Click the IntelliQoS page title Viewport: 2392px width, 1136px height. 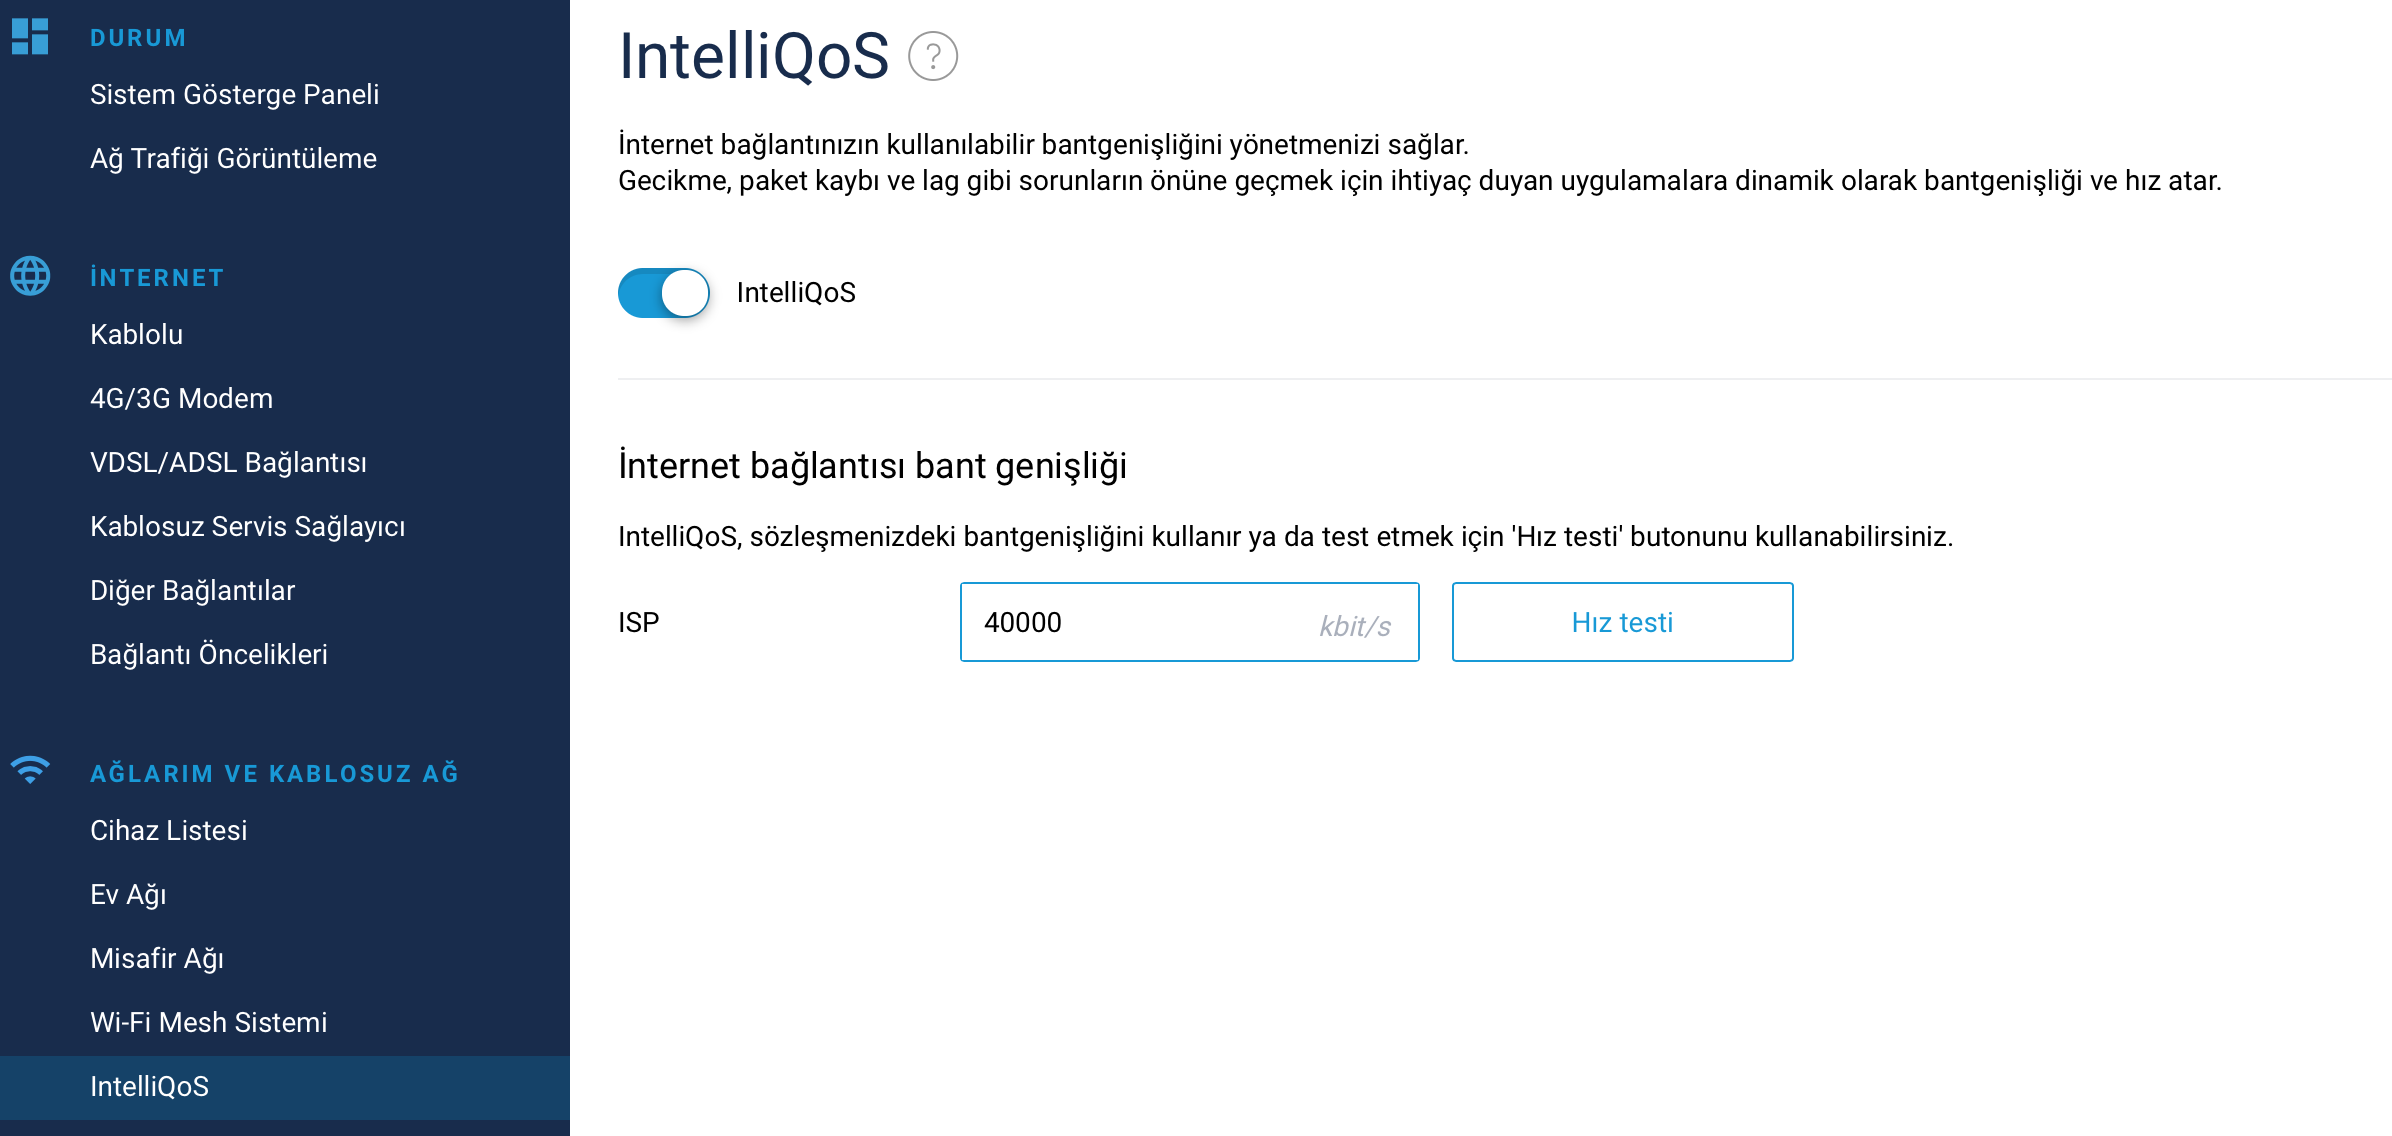(x=754, y=56)
